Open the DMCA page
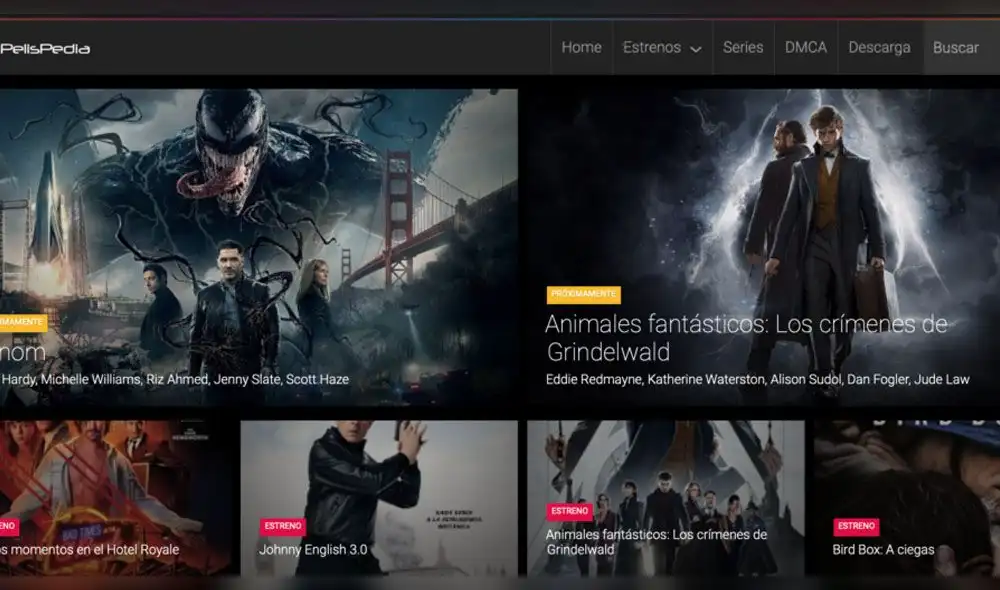Viewport: 1000px width, 590px height. 805,47
